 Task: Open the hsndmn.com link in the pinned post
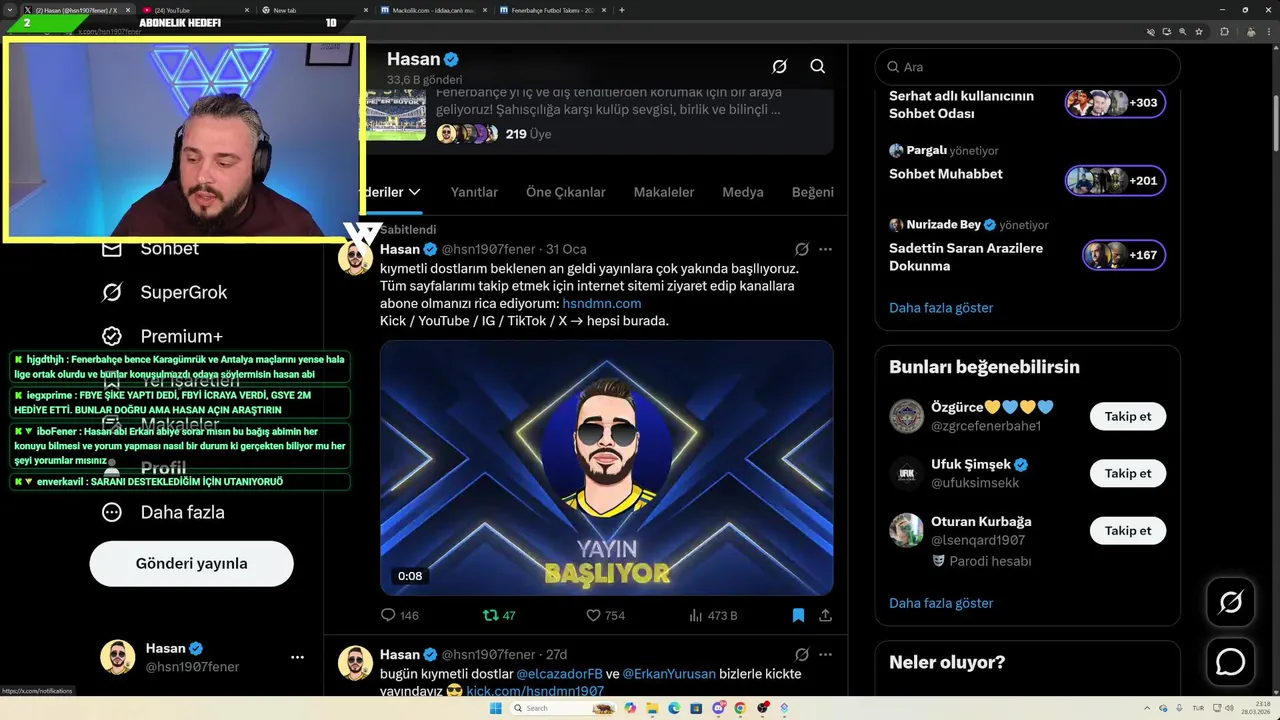tap(602, 304)
